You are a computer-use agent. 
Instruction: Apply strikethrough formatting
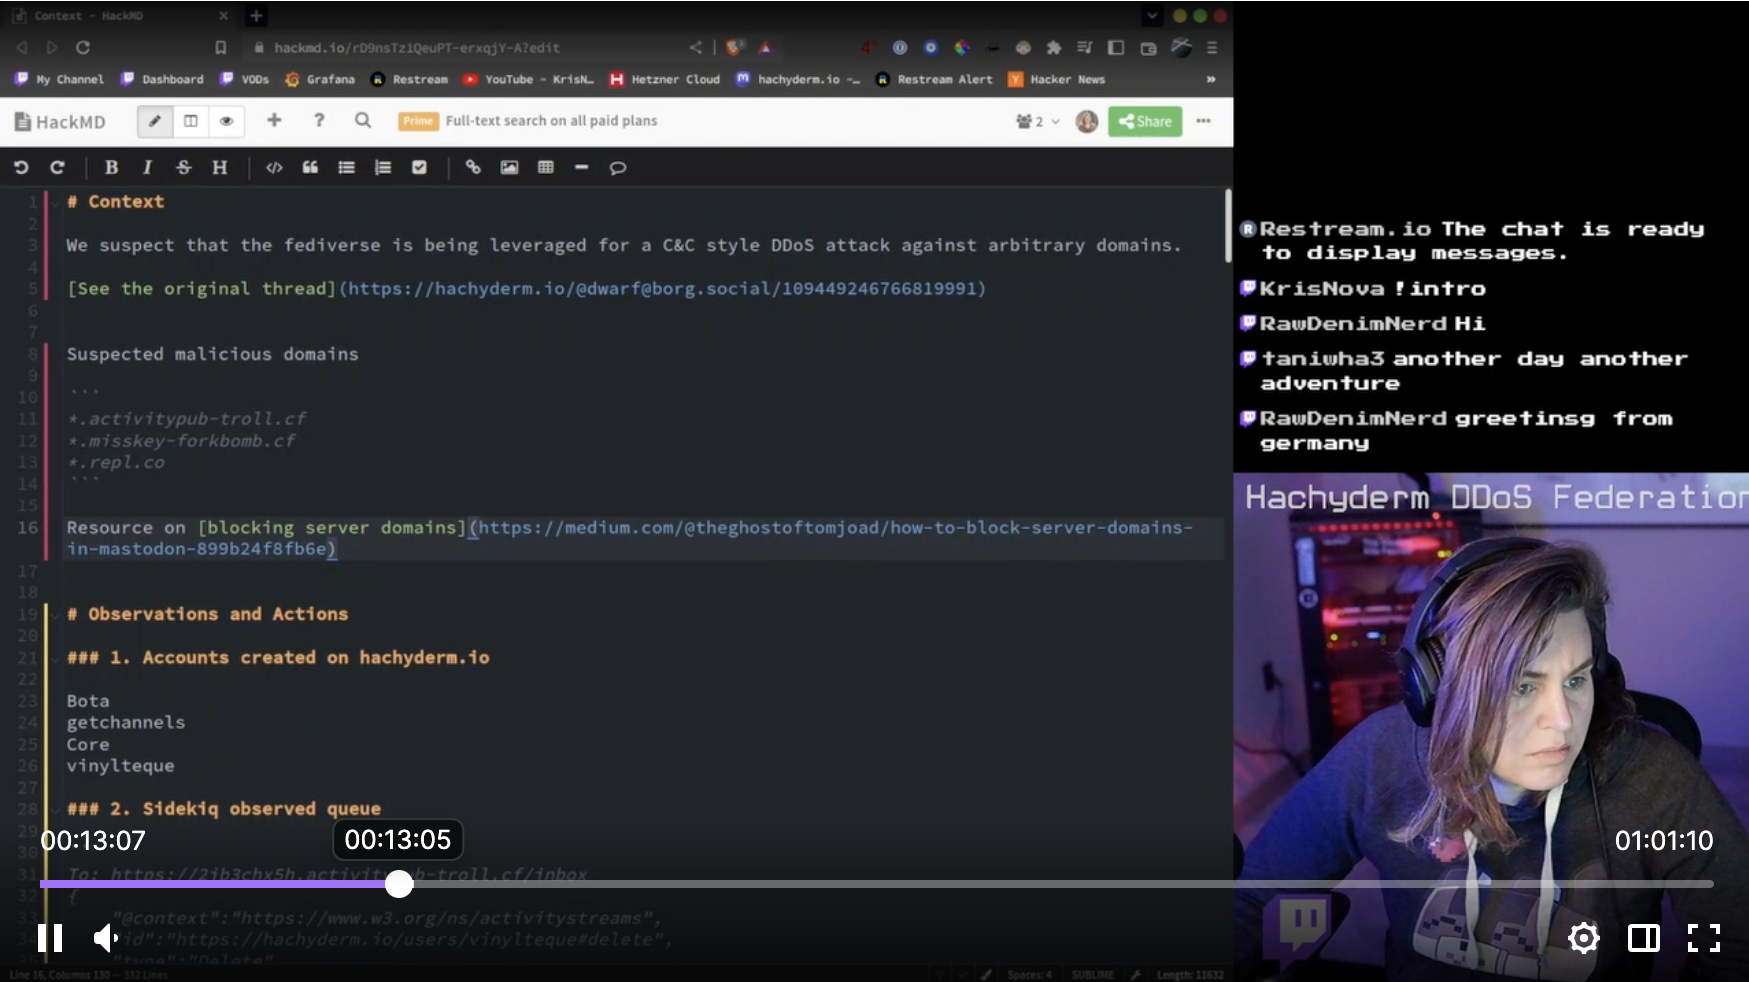coord(183,168)
